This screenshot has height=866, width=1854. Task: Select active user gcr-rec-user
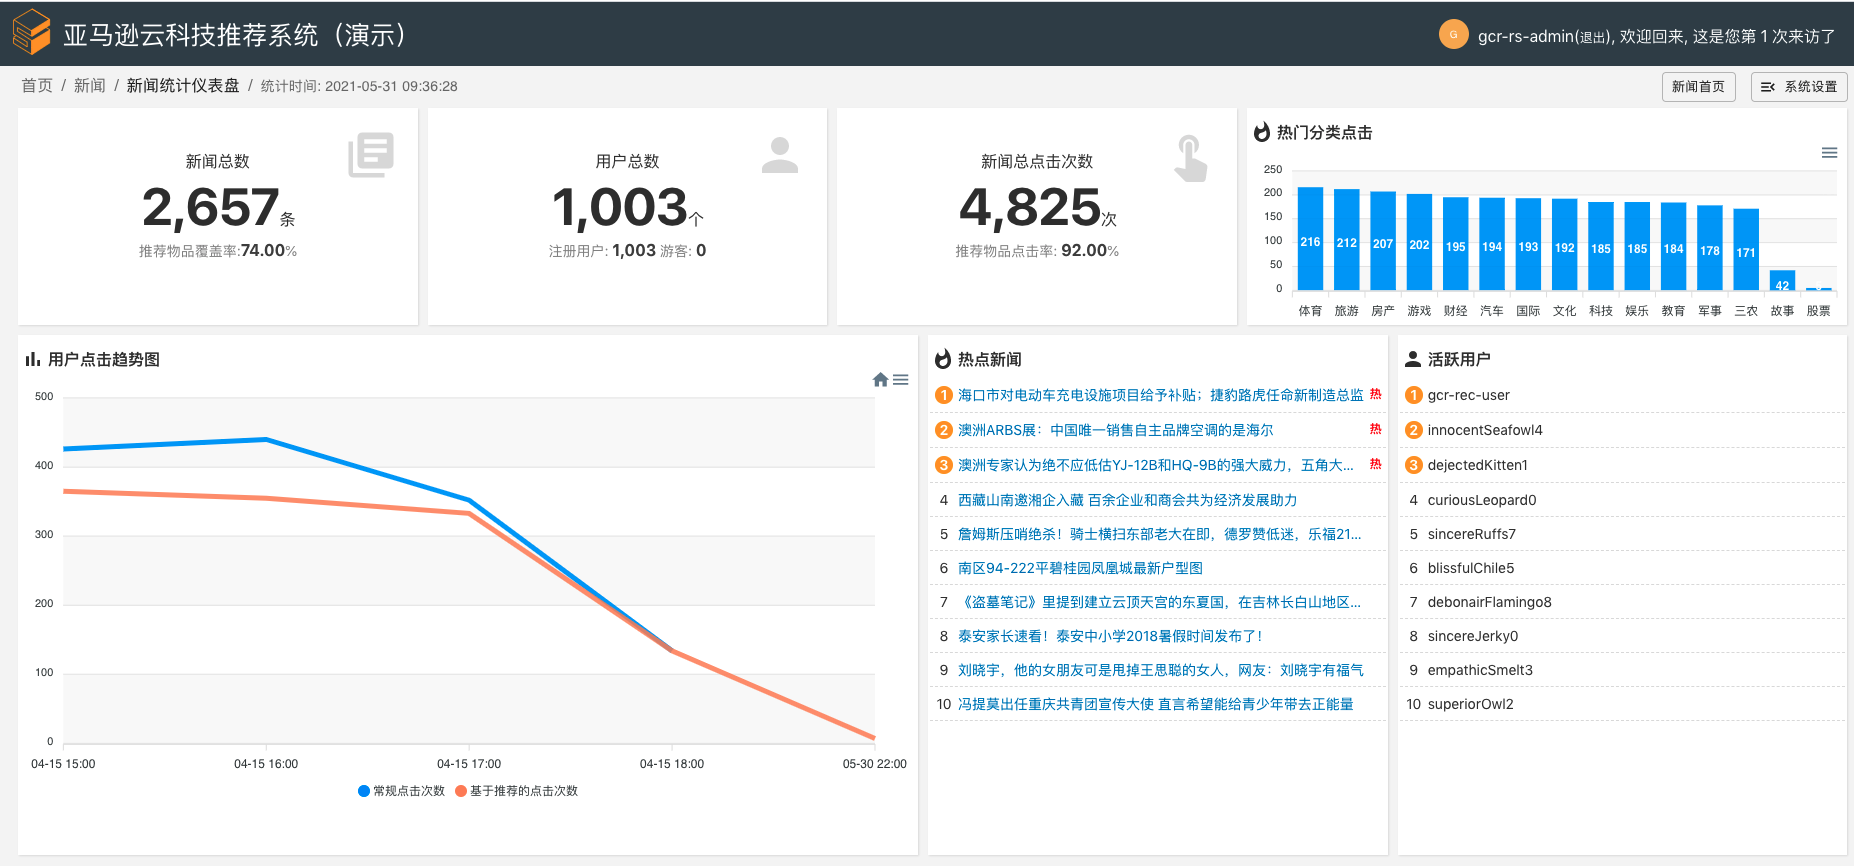[x=1469, y=395]
